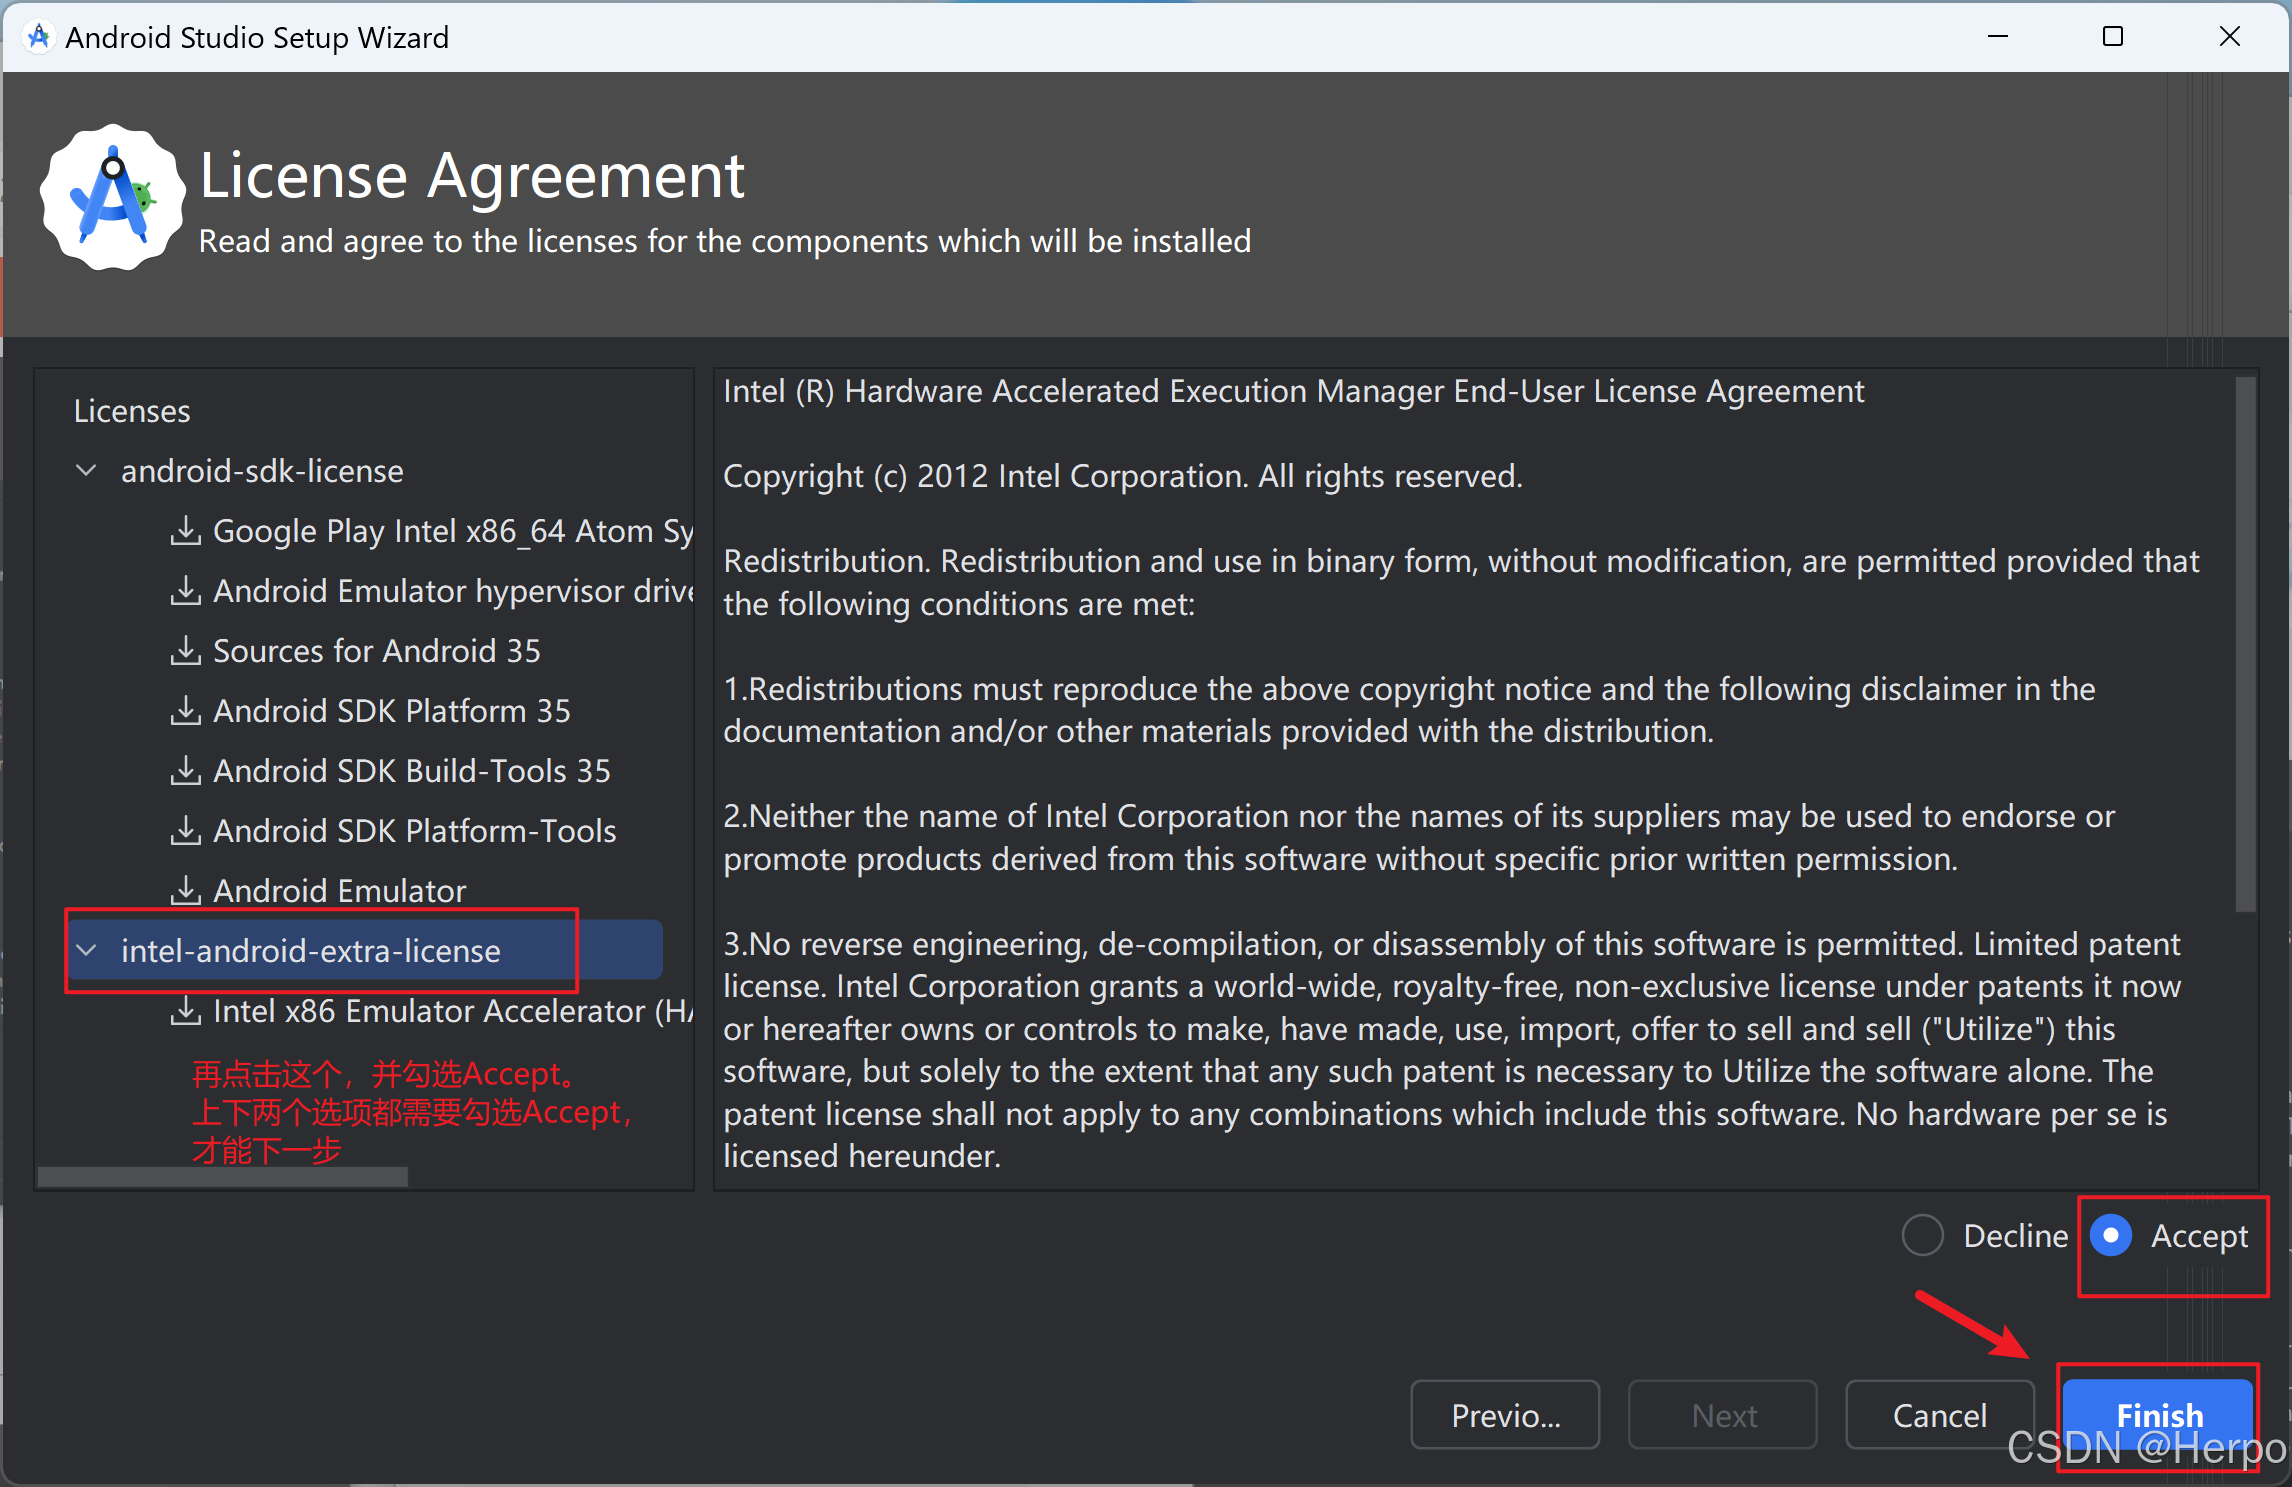
Task: Select the Decline radio button
Action: click(x=1922, y=1236)
